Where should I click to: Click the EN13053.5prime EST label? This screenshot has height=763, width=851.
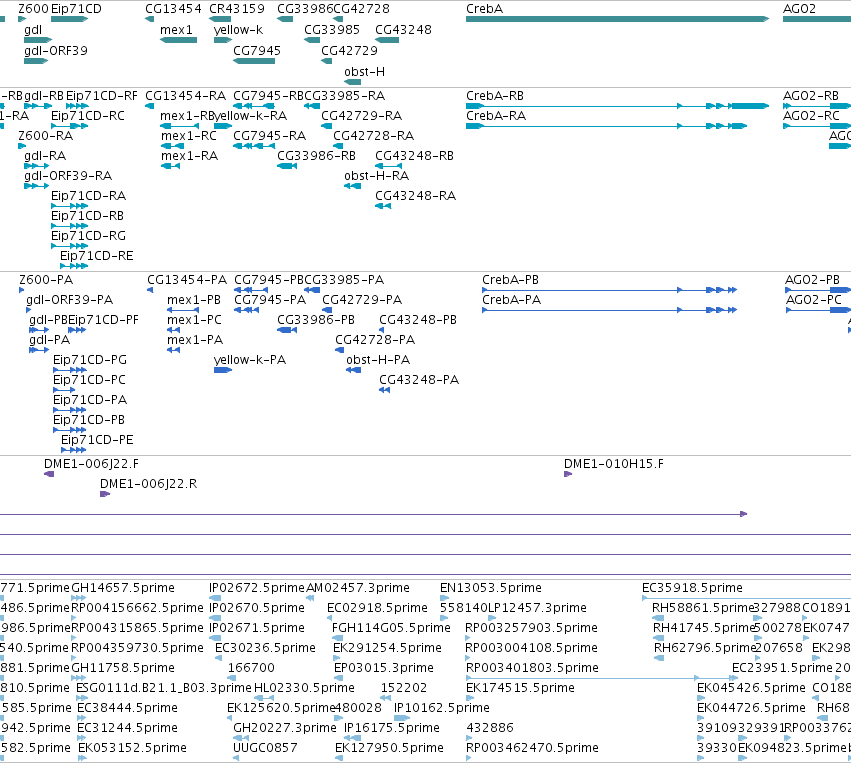491,588
